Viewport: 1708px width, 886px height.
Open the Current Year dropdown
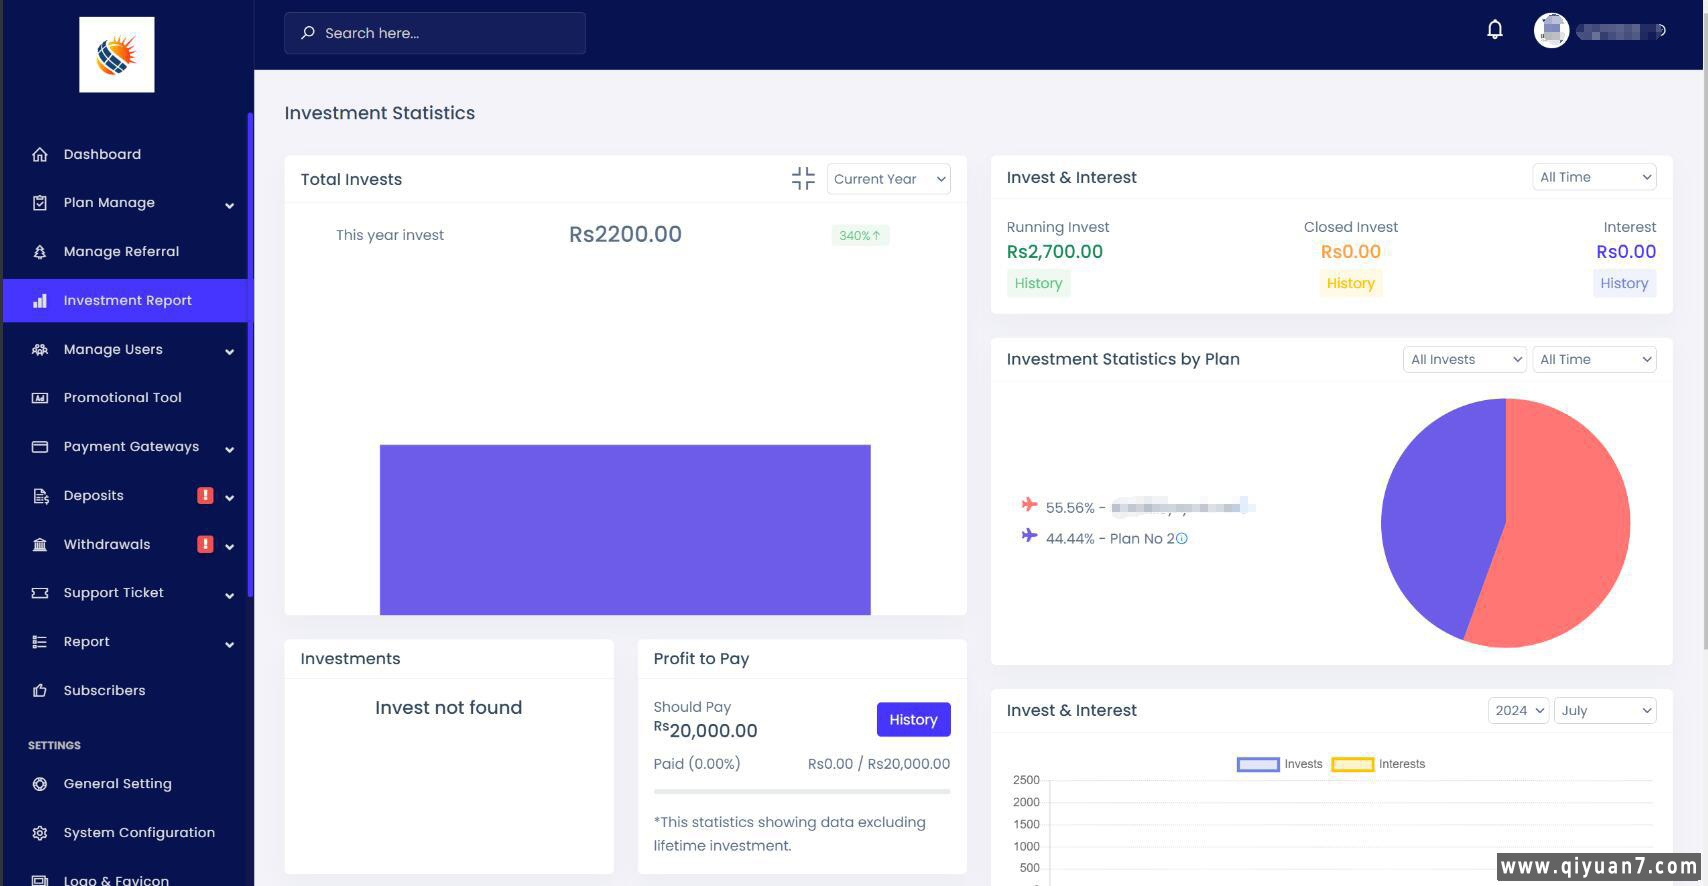(888, 179)
